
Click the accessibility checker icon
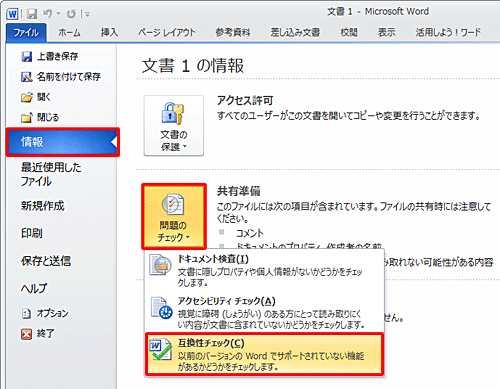pos(161,308)
